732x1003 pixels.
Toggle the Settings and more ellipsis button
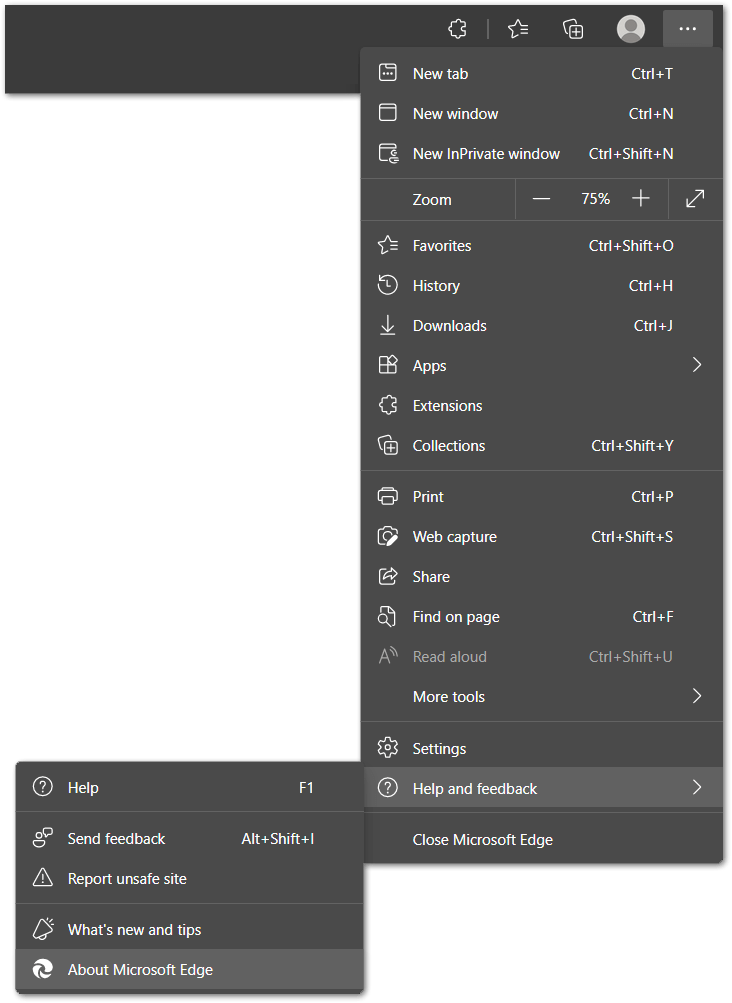(688, 29)
